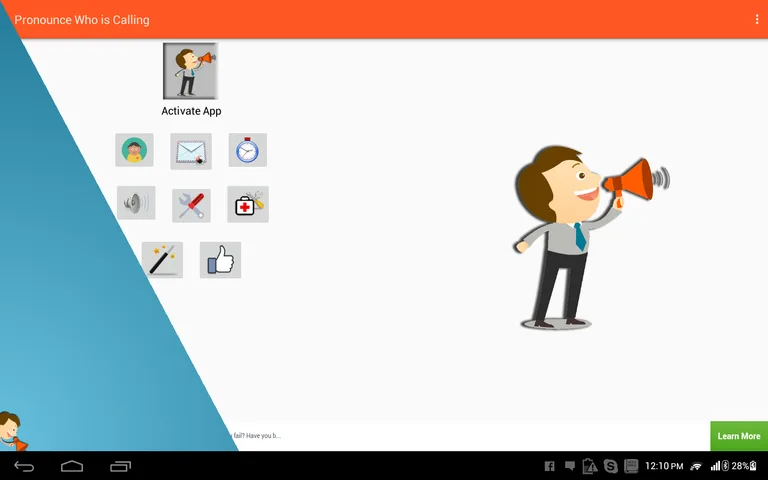This screenshot has height=480, width=768.
Task: Tap the thumbs up like icon
Action: [220, 260]
